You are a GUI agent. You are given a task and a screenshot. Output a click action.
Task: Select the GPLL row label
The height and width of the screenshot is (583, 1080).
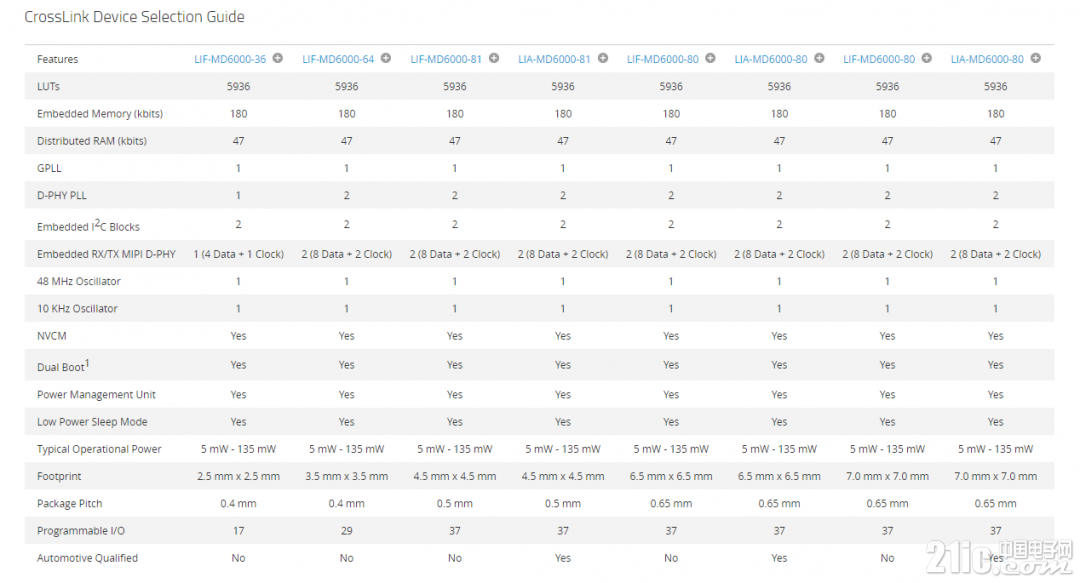[x=49, y=168]
